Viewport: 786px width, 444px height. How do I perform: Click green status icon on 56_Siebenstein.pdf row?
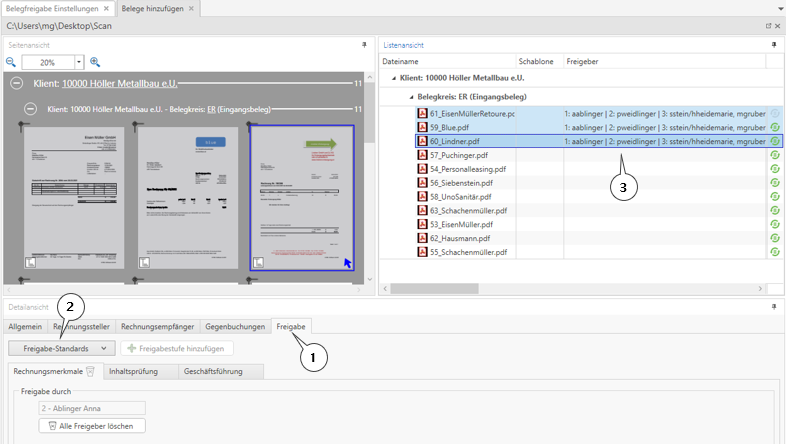[x=775, y=183]
